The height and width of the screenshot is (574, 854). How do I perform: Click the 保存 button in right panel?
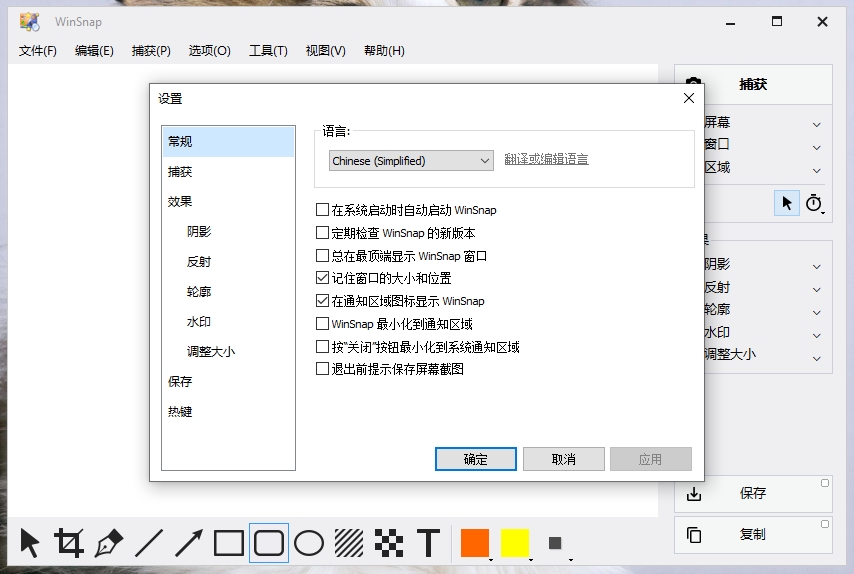tap(753, 493)
